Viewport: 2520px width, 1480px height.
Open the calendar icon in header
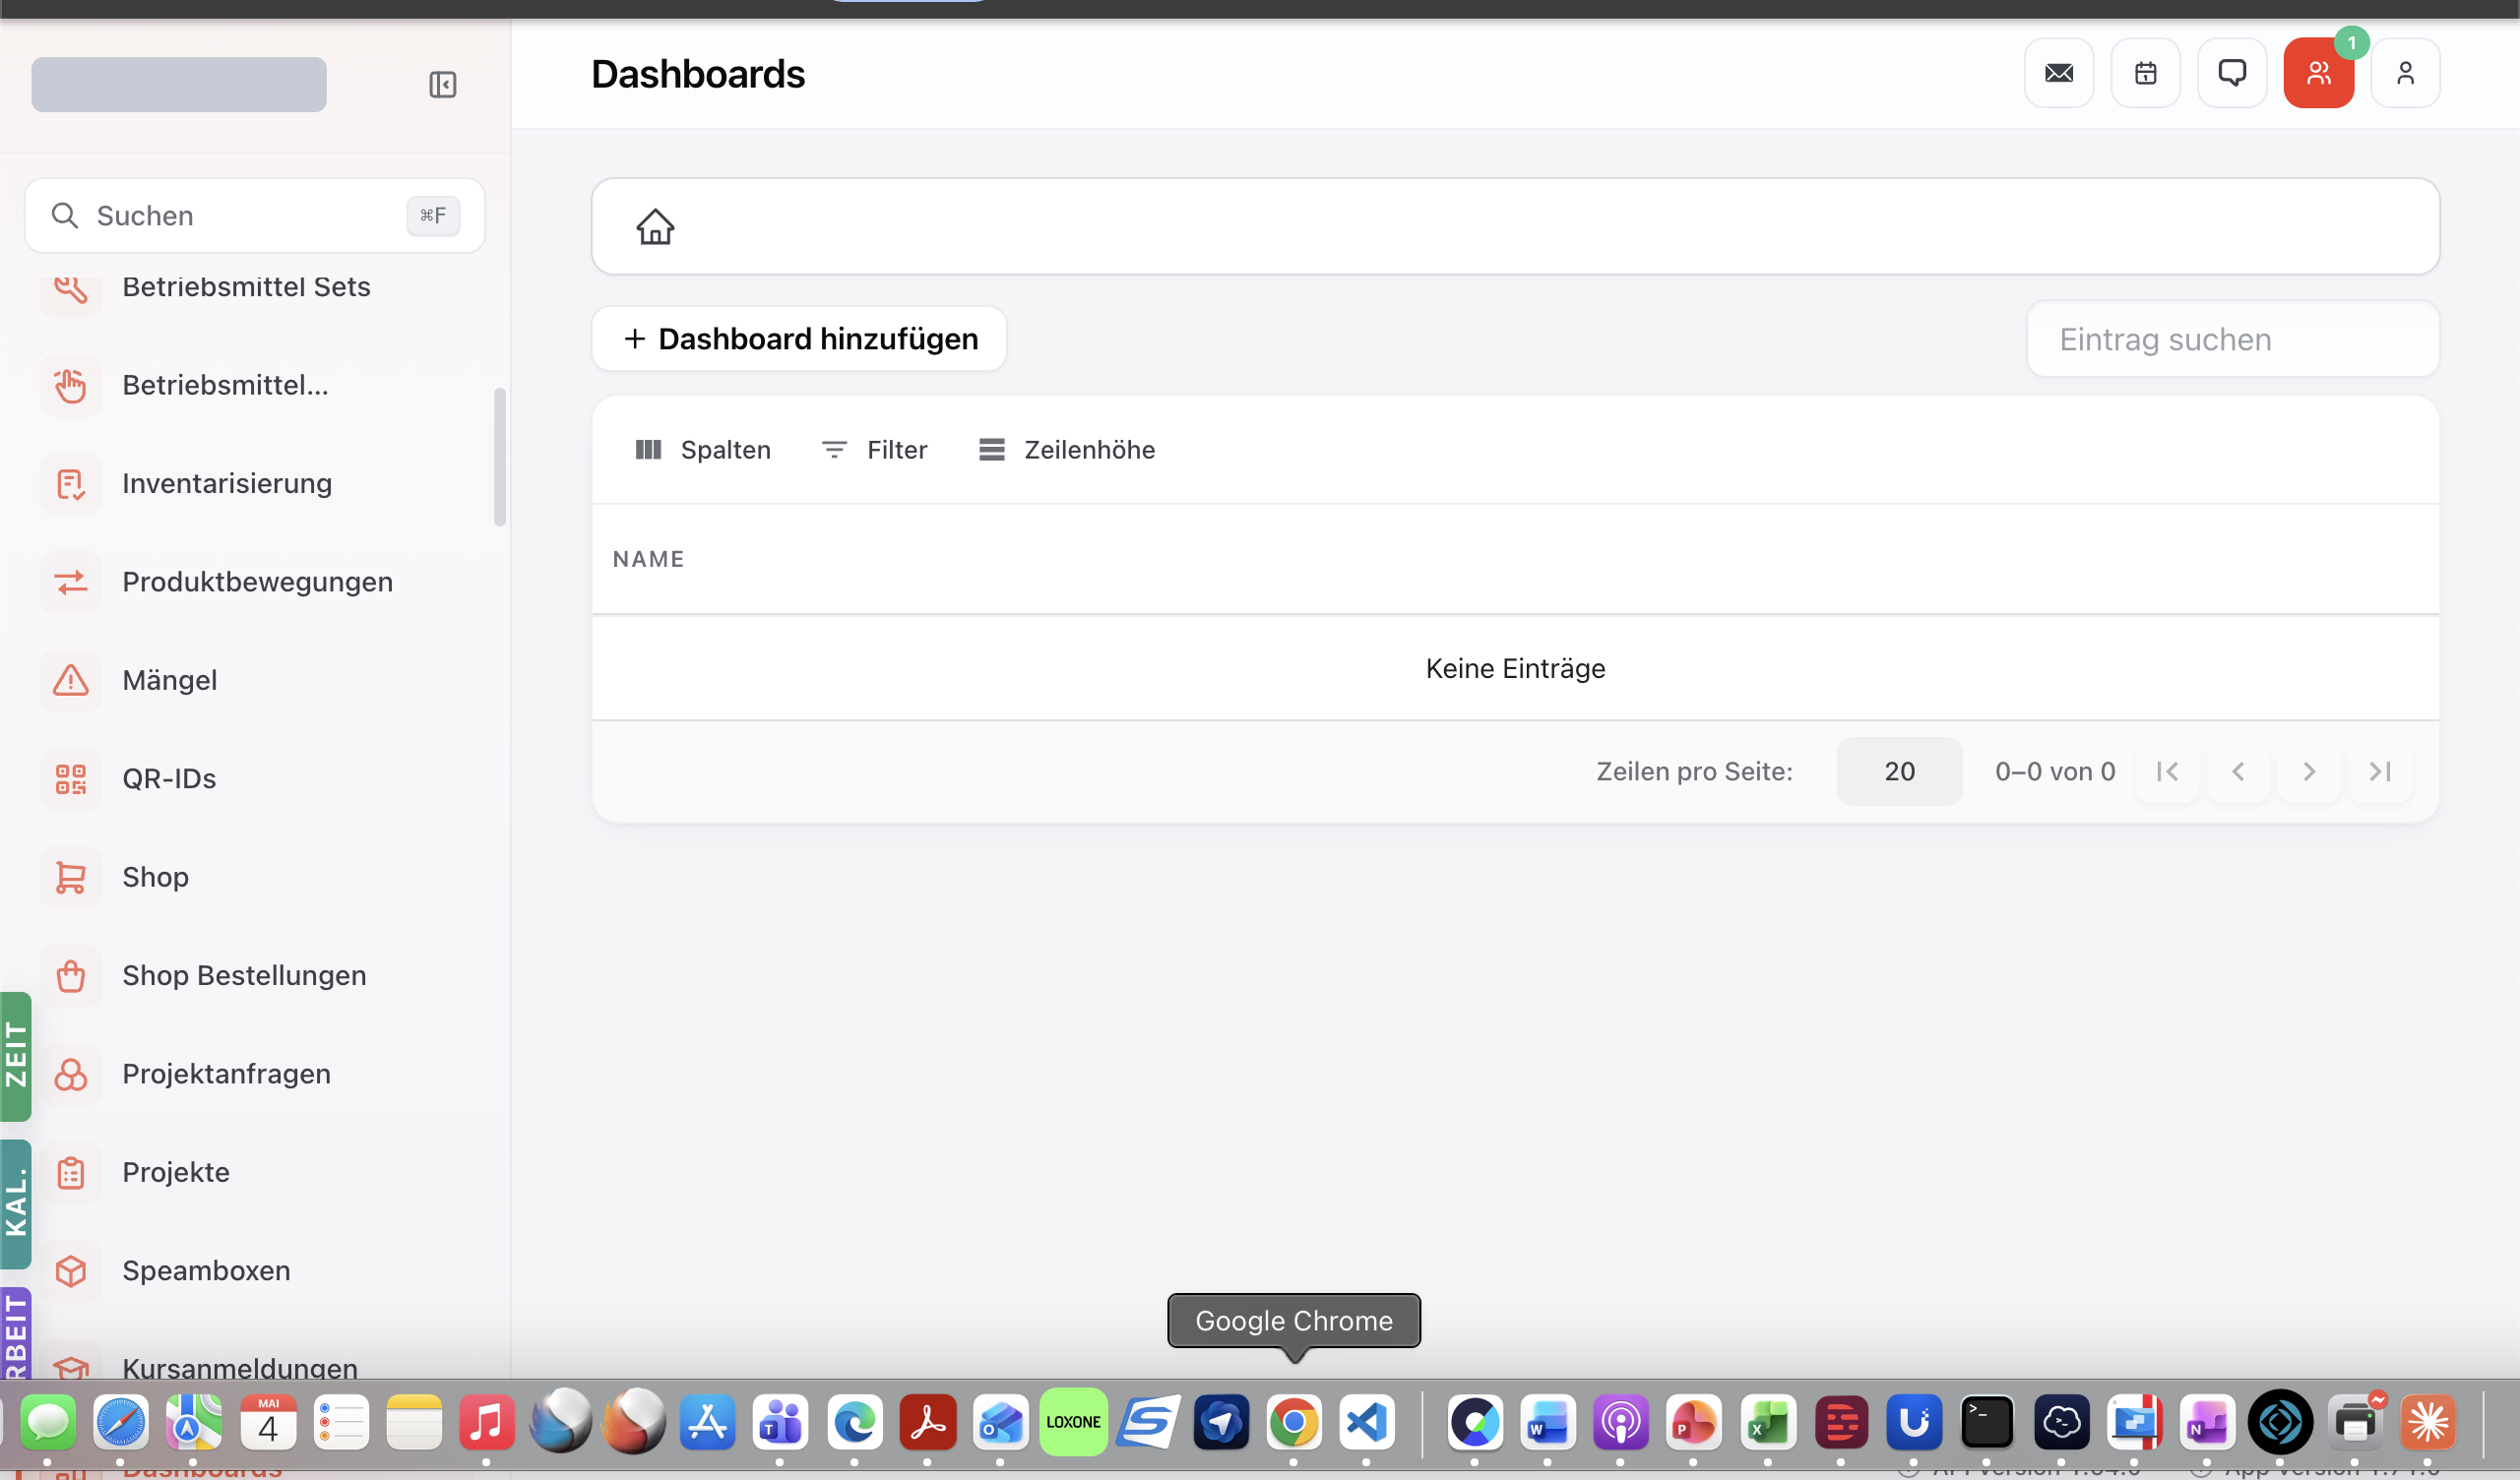pos(2145,73)
